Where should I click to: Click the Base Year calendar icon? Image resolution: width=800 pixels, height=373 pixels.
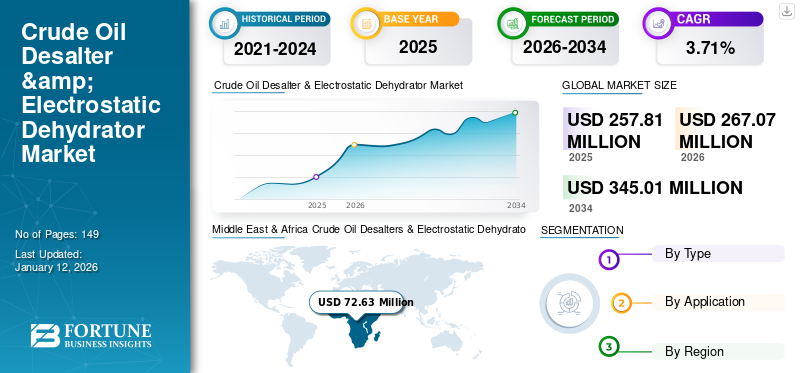point(365,23)
